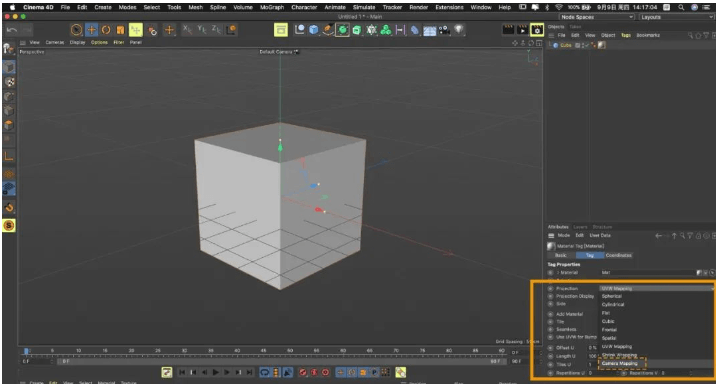Image resolution: width=716 pixels, height=384 pixels.
Task: Click the Projection dropdown field
Action: (x=656, y=289)
